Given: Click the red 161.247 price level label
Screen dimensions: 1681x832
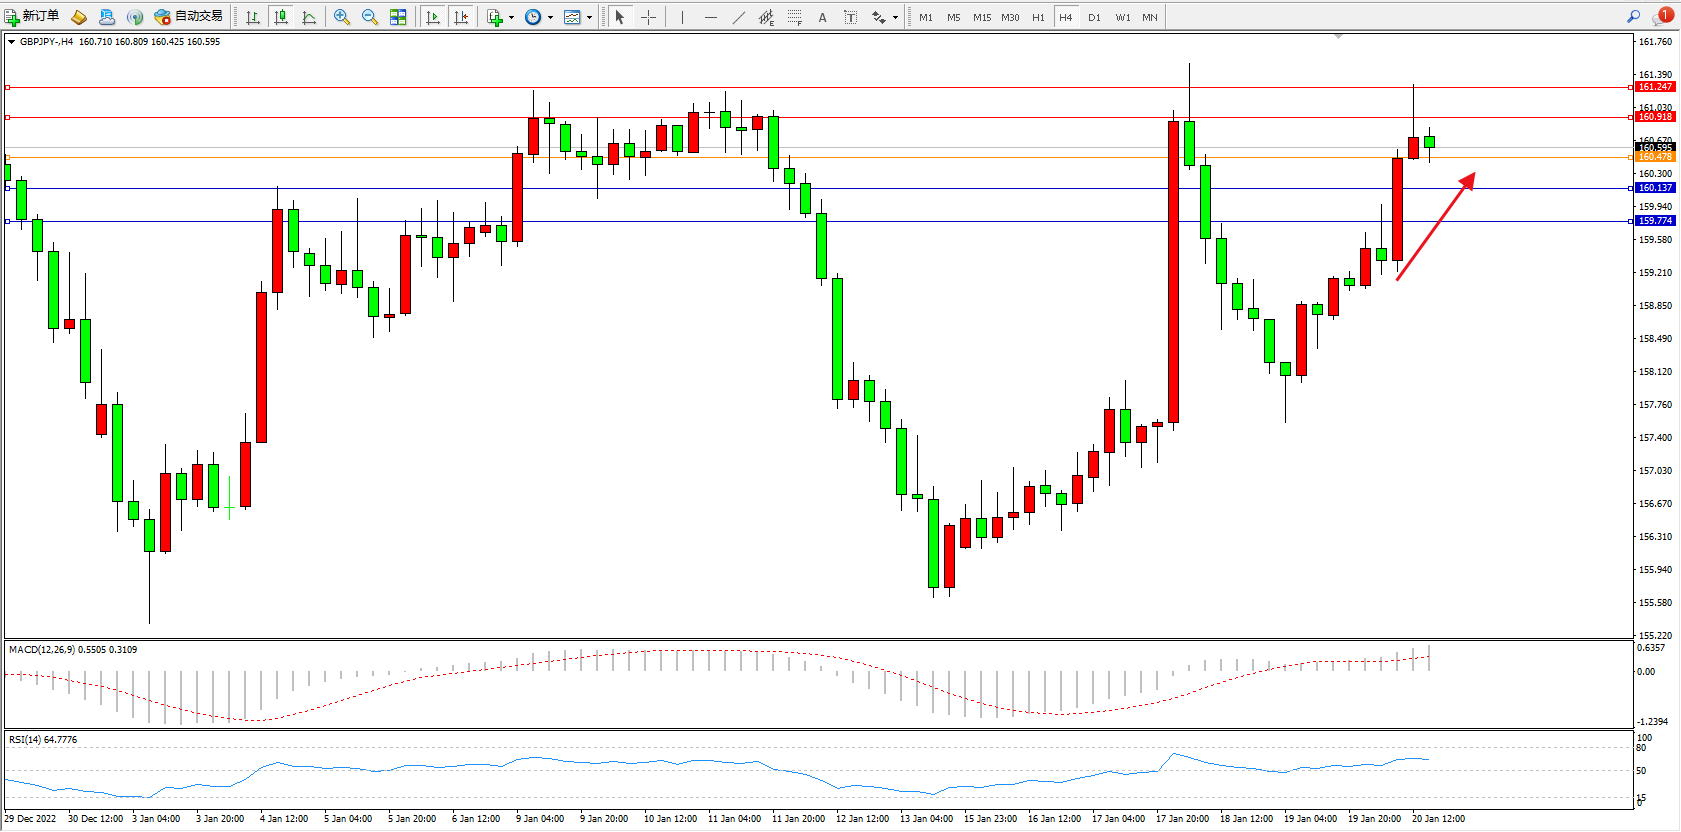Looking at the screenshot, I should [x=1655, y=87].
